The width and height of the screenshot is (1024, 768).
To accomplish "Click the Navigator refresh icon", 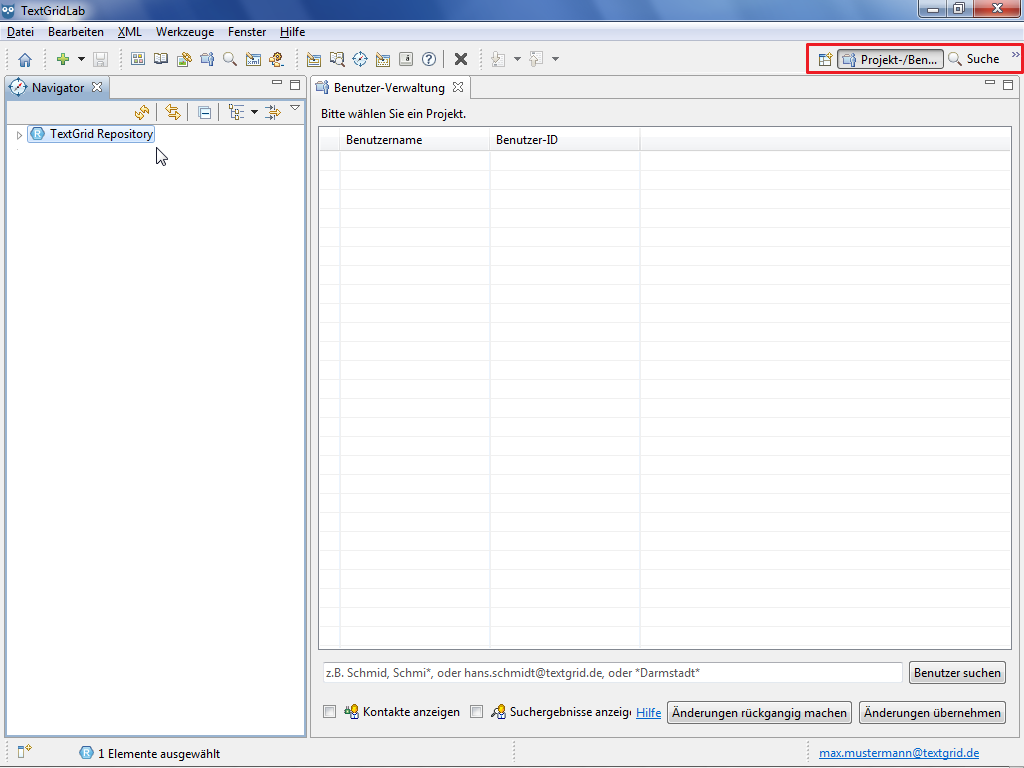I will click(x=142, y=113).
